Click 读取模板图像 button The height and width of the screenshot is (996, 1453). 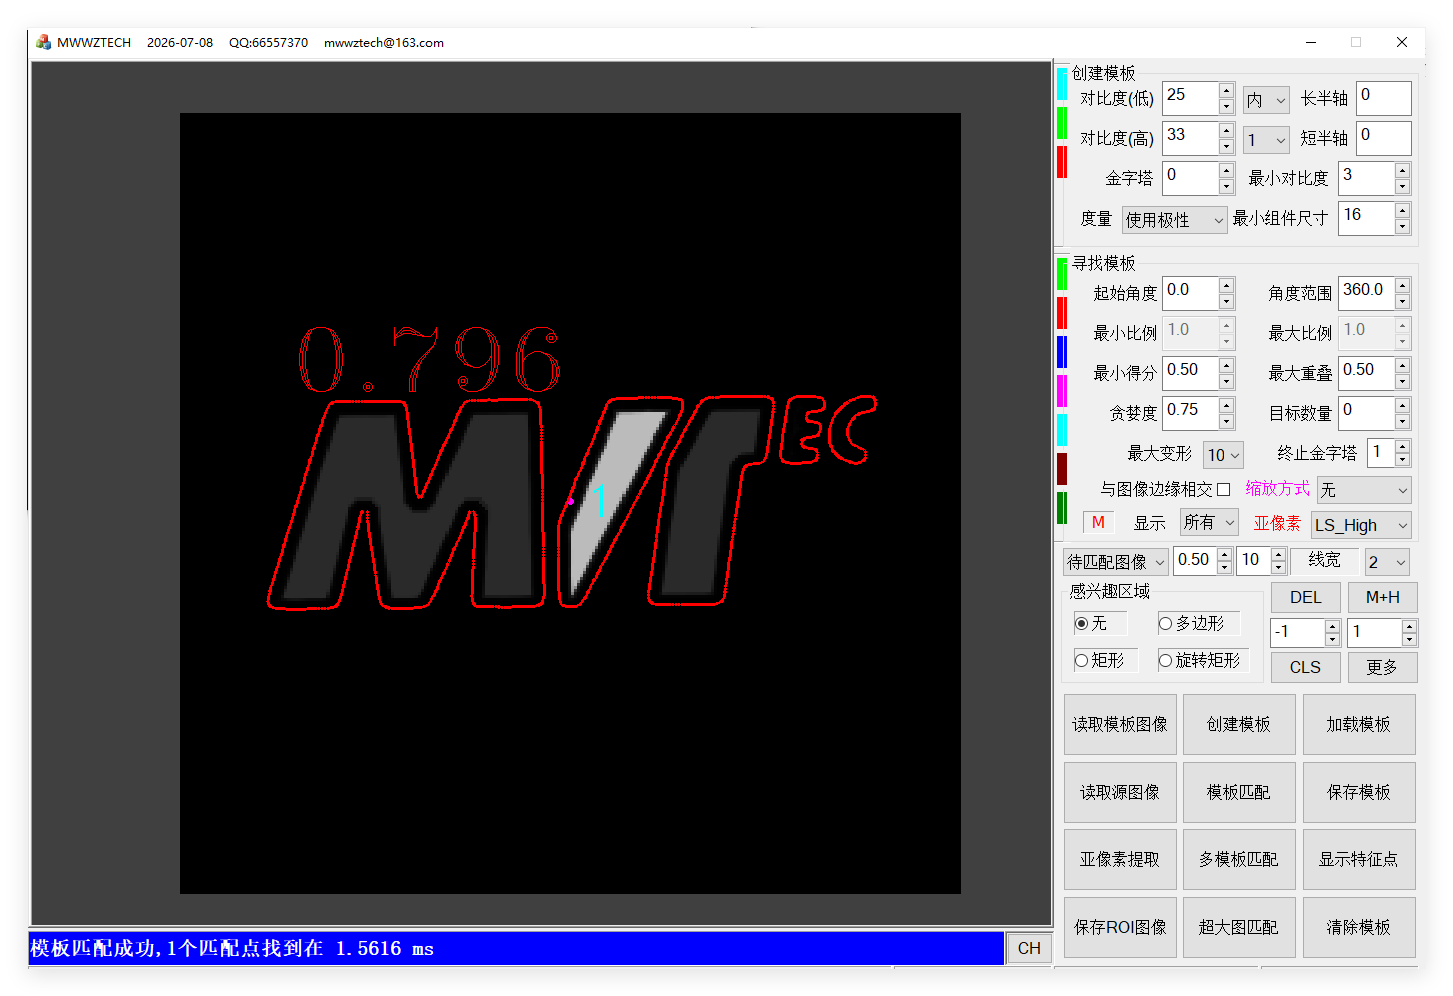pyautogui.click(x=1120, y=724)
